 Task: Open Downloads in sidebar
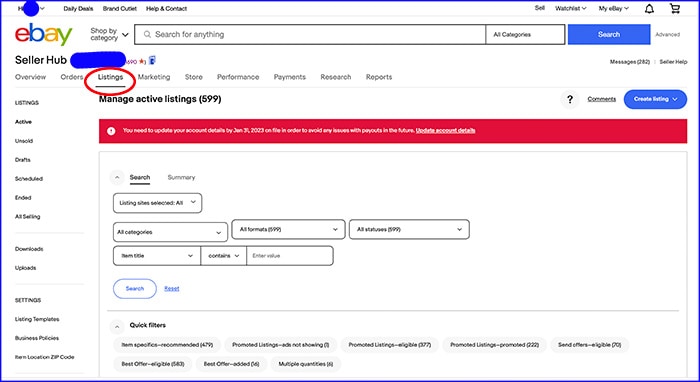click(x=29, y=249)
